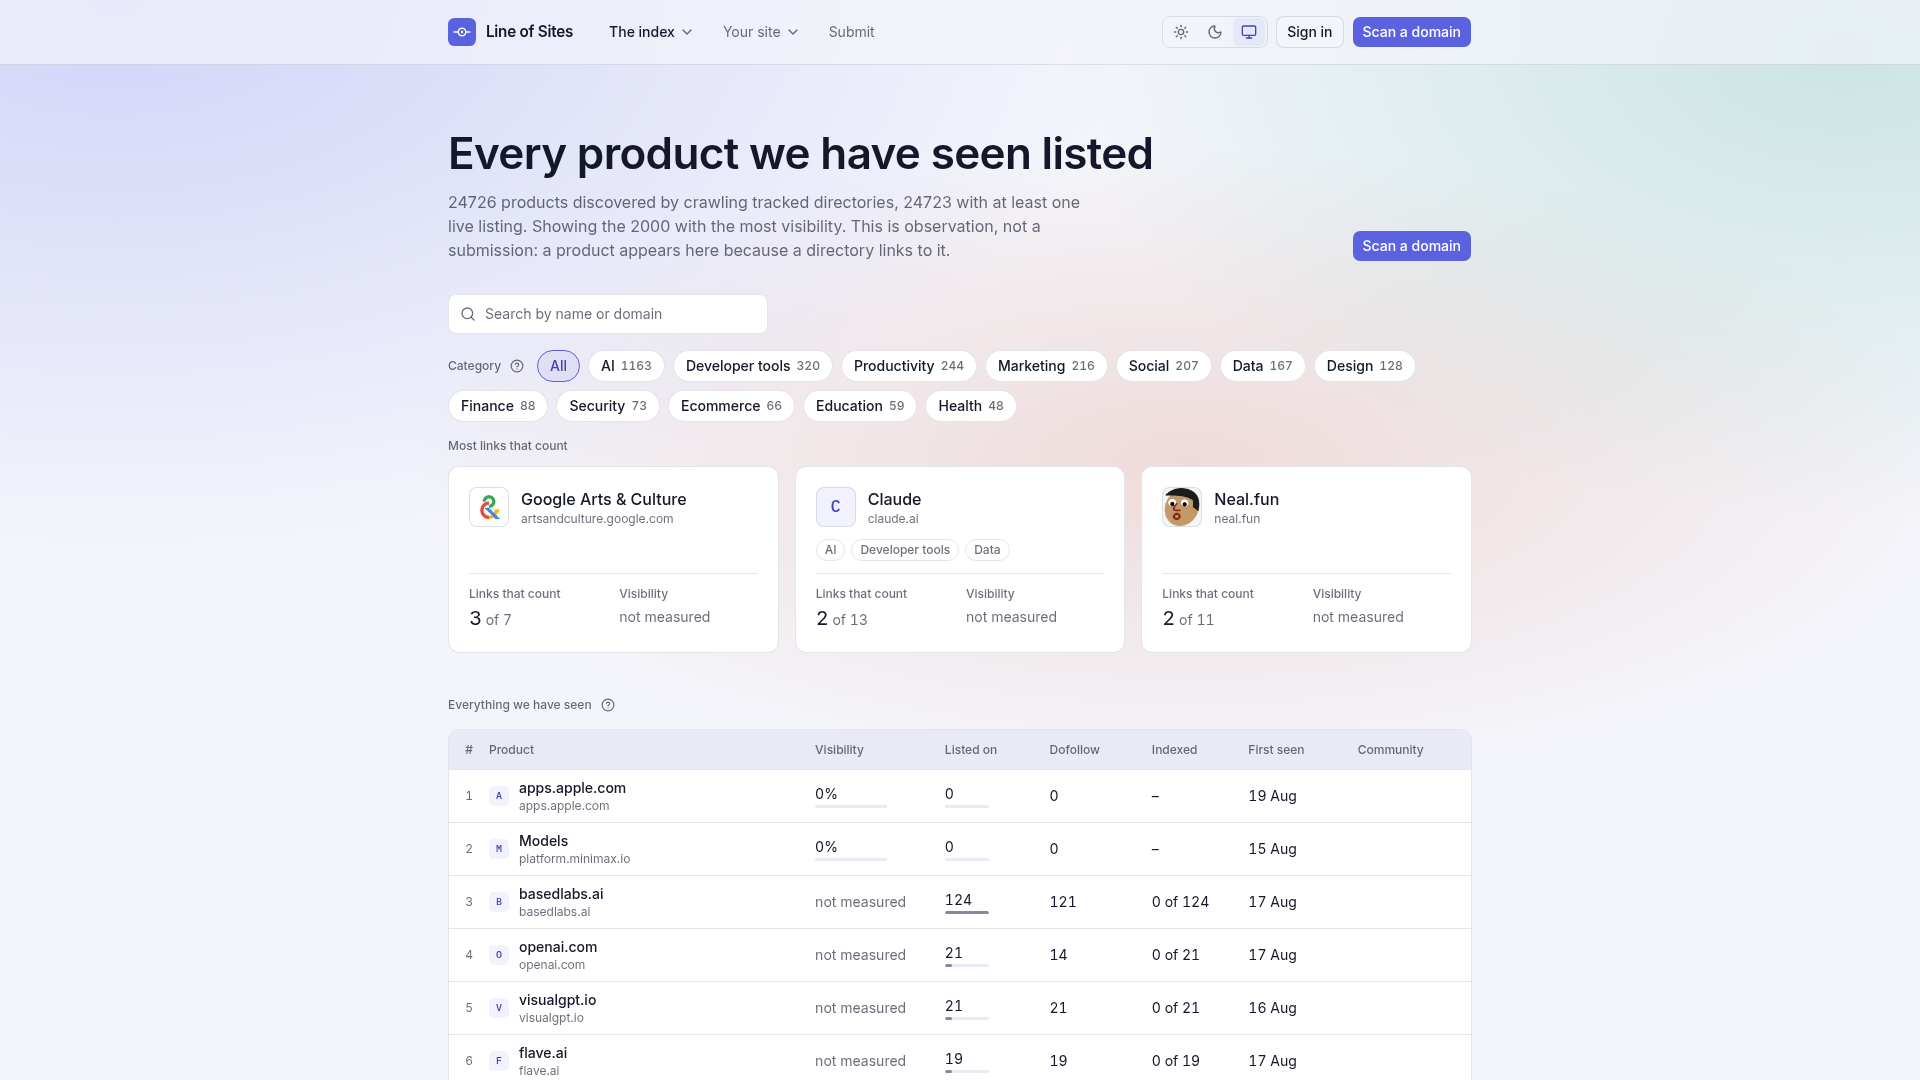Sort by Visibility column header
Image resolution: width=1920 pixels, height=1080 pixels.
839,750
